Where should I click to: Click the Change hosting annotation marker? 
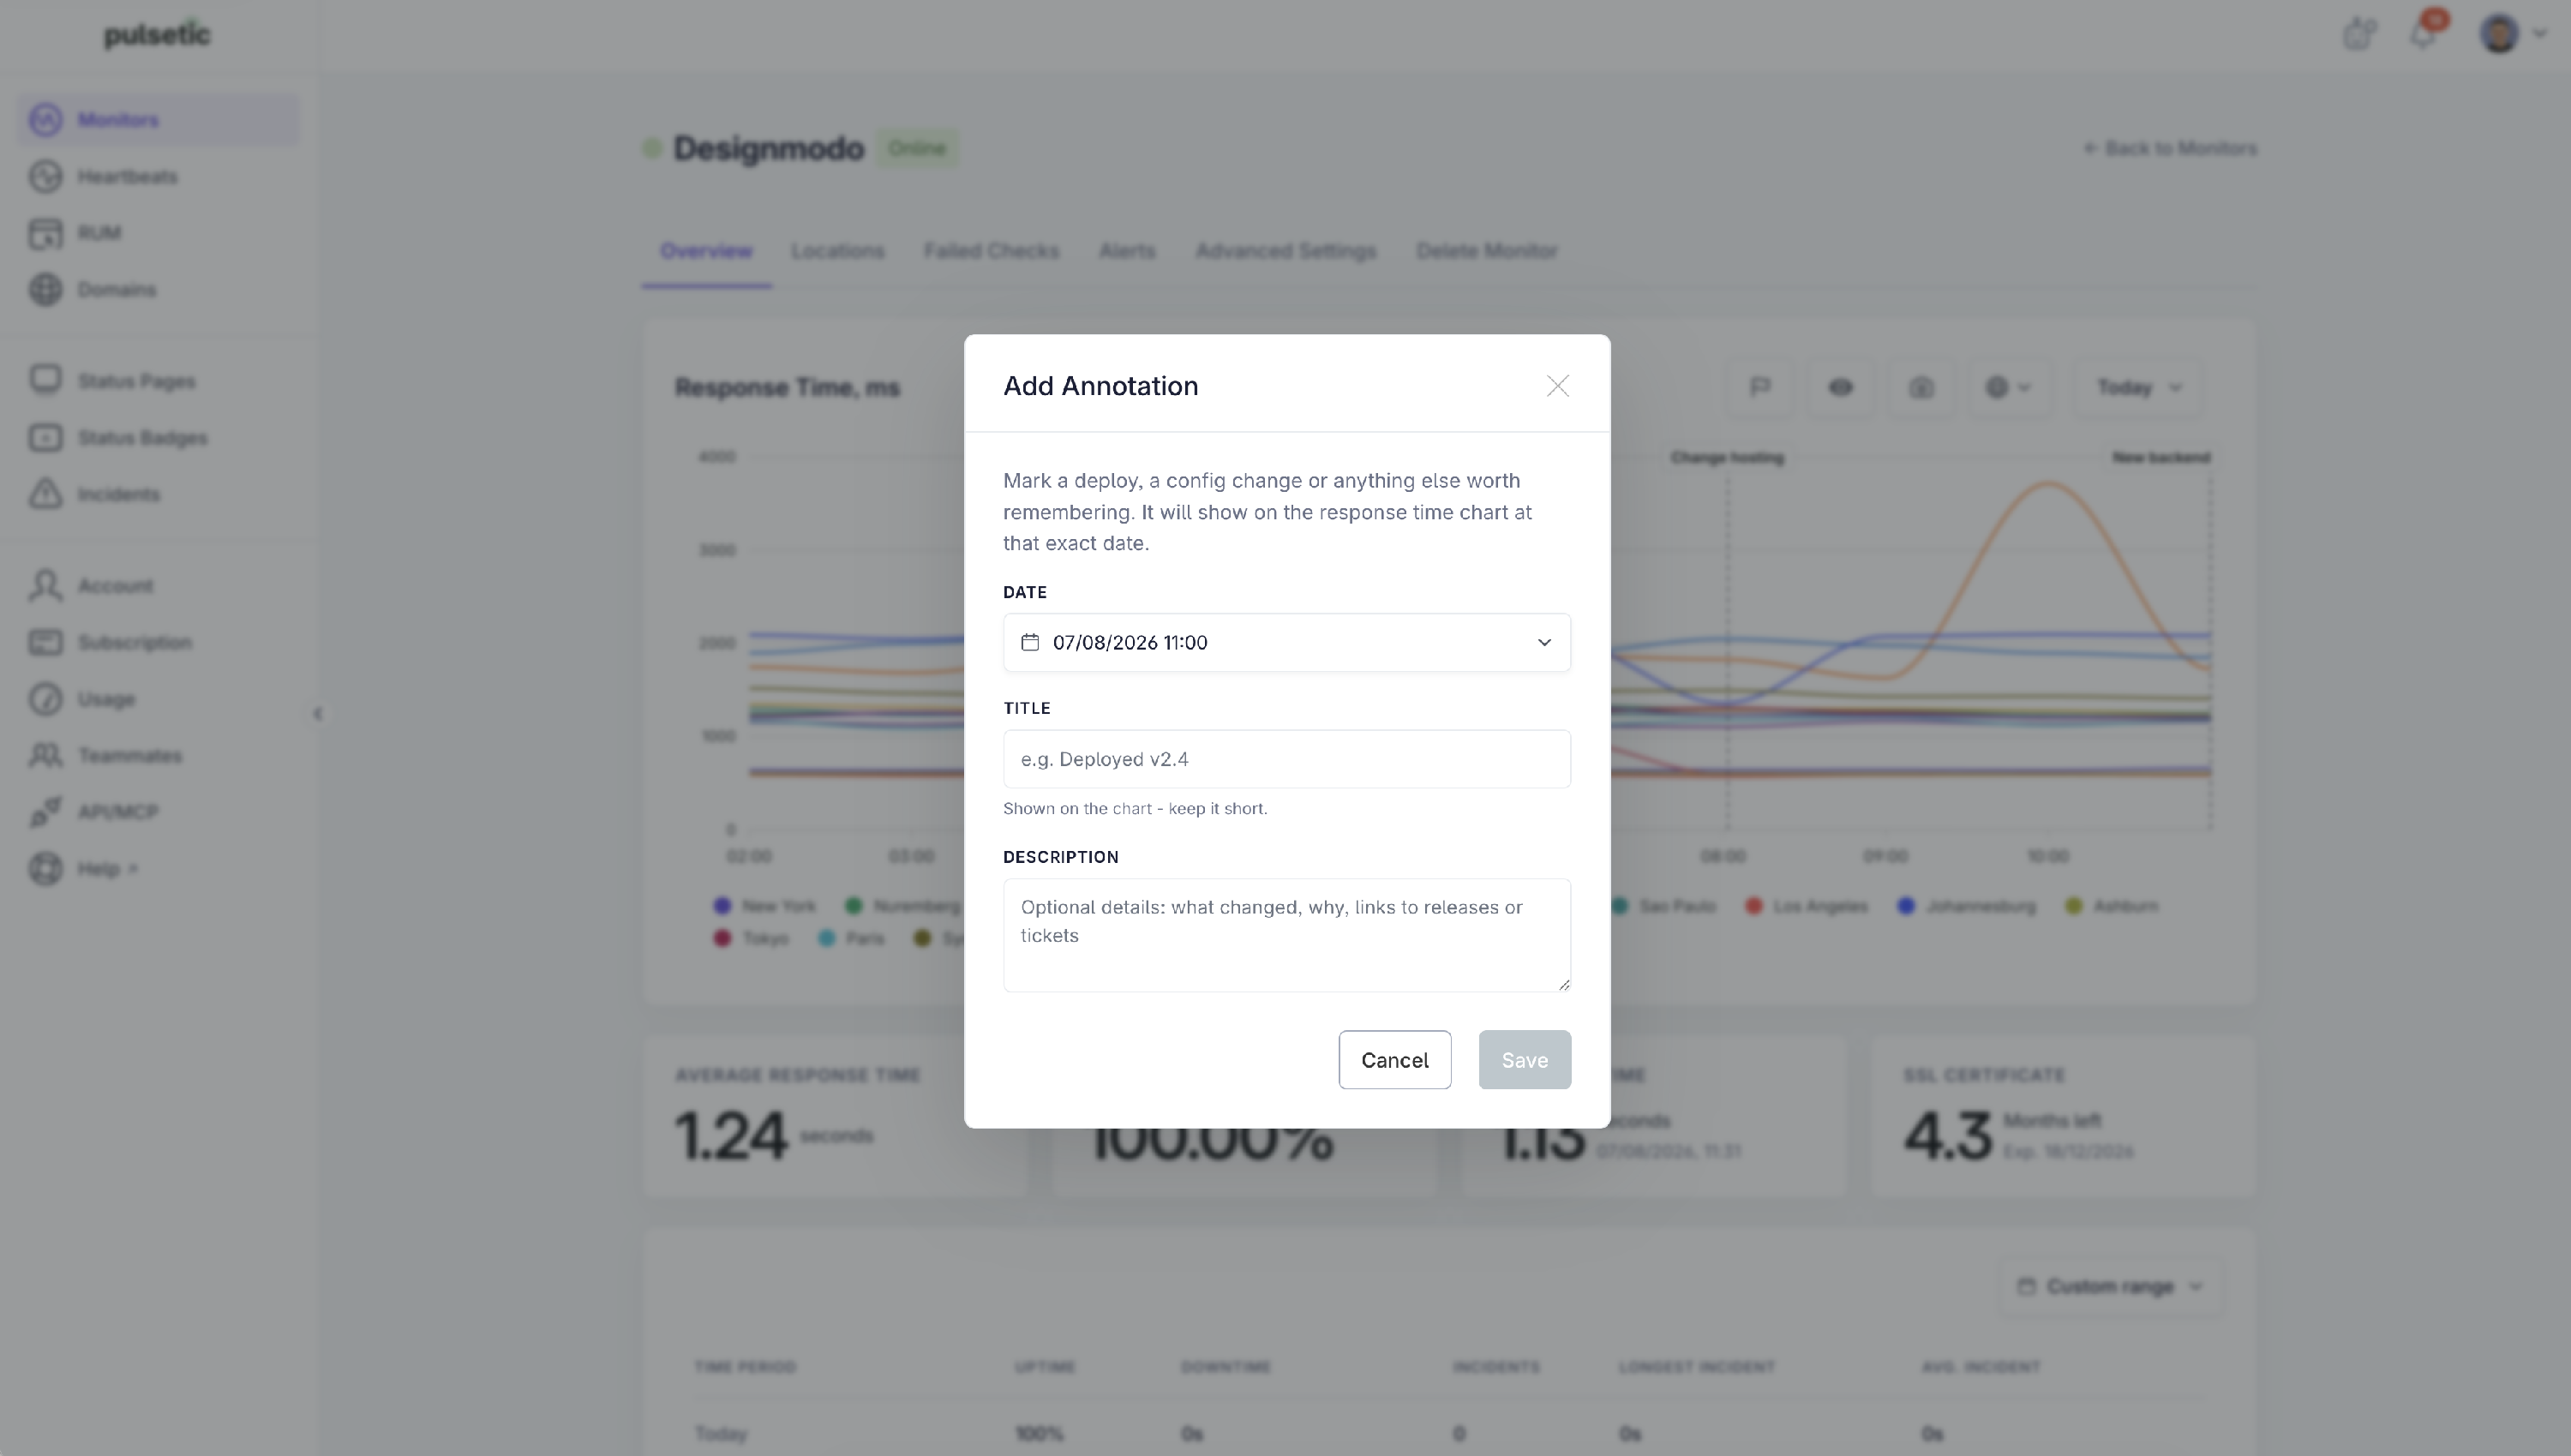click(x=1727, y=458)
